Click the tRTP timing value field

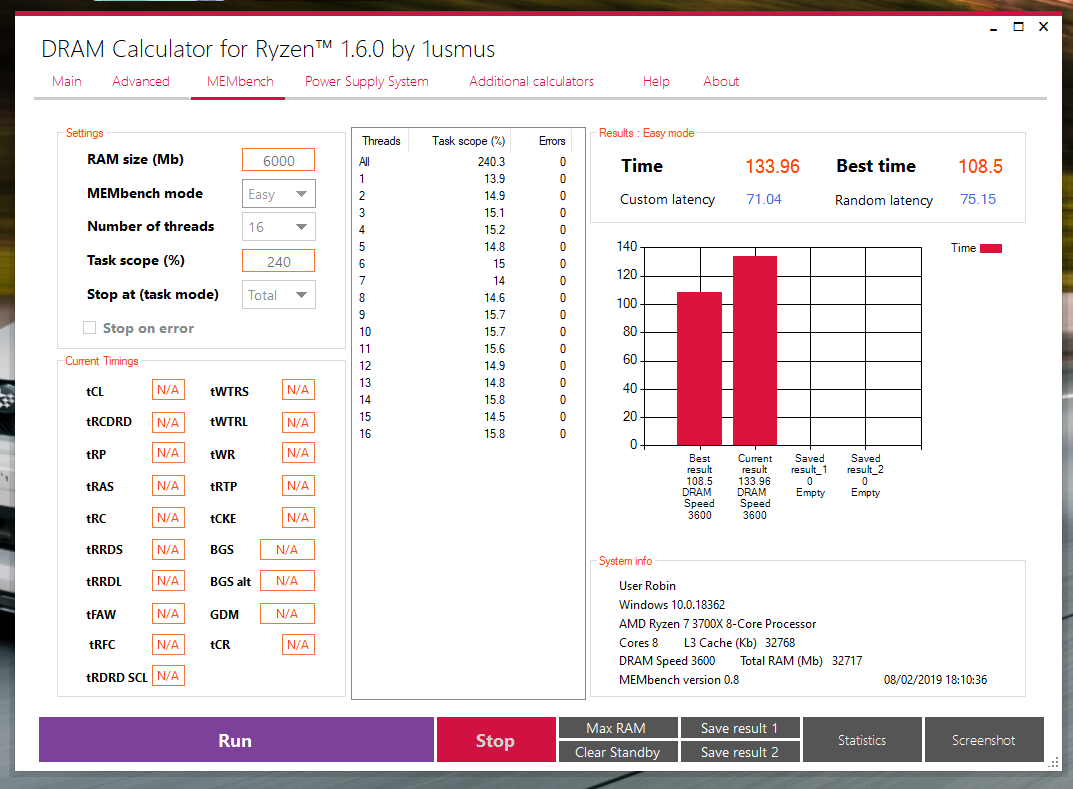tap(298, 486)
